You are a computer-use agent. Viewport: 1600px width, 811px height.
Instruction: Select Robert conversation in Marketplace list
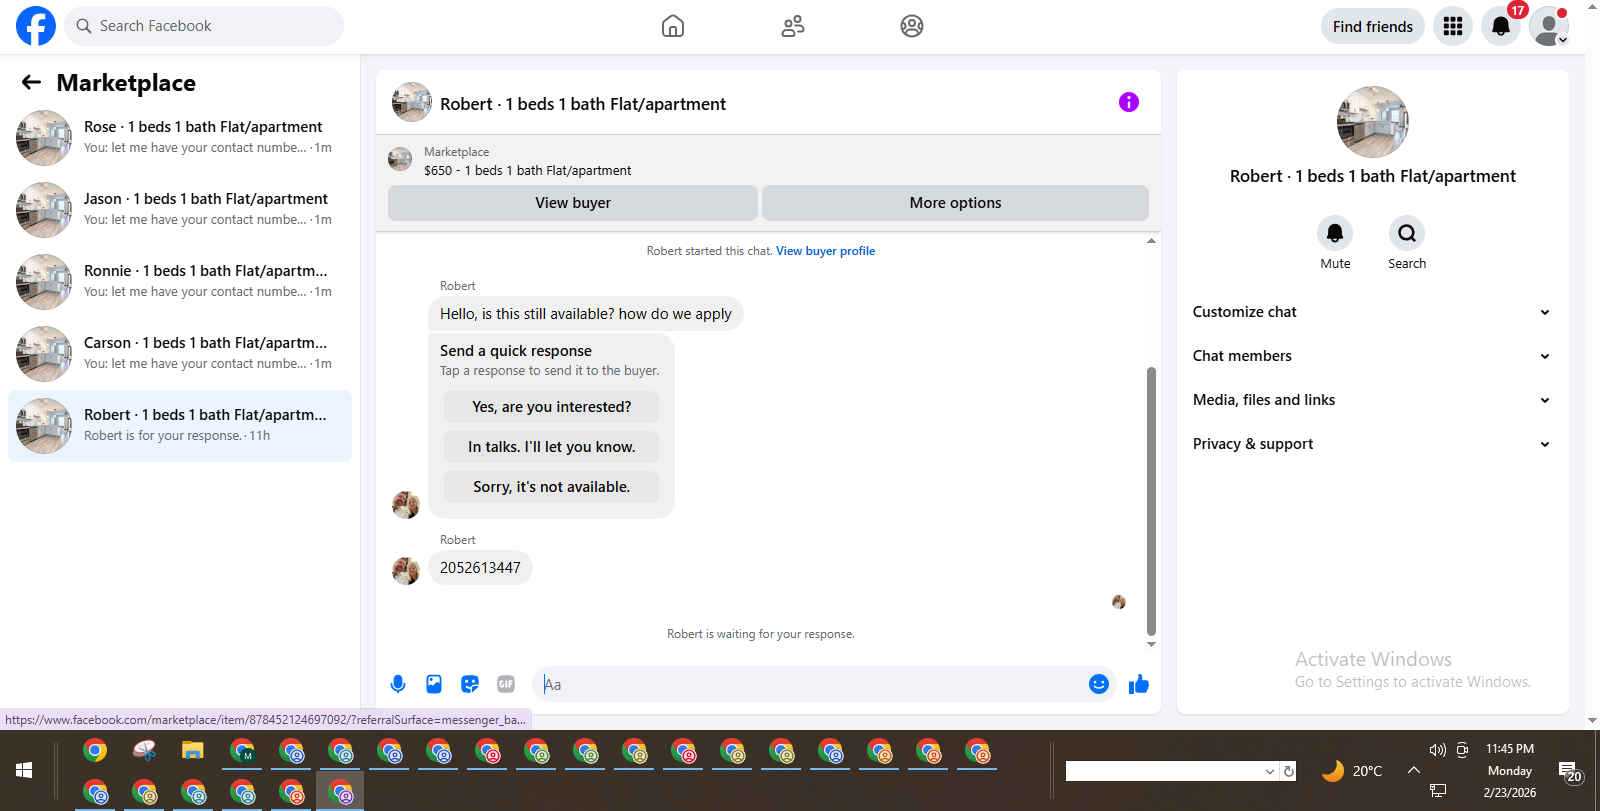[x=180, y=426]
